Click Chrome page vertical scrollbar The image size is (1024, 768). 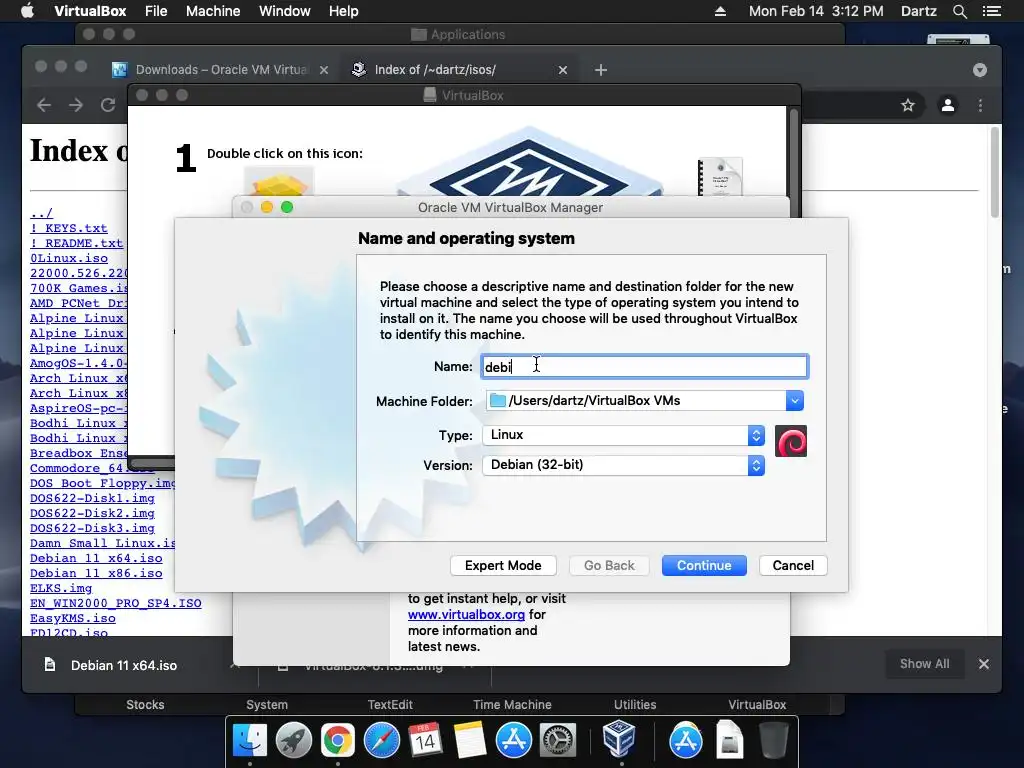995,173
